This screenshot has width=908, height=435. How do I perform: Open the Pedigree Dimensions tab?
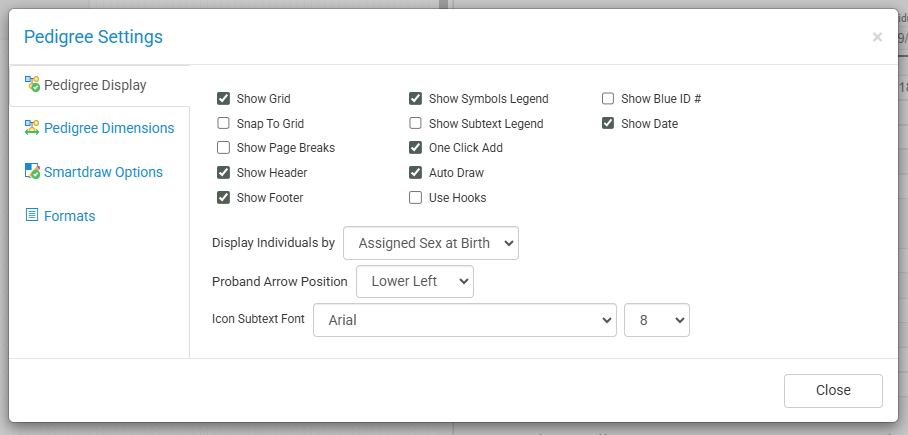point(108,128)
